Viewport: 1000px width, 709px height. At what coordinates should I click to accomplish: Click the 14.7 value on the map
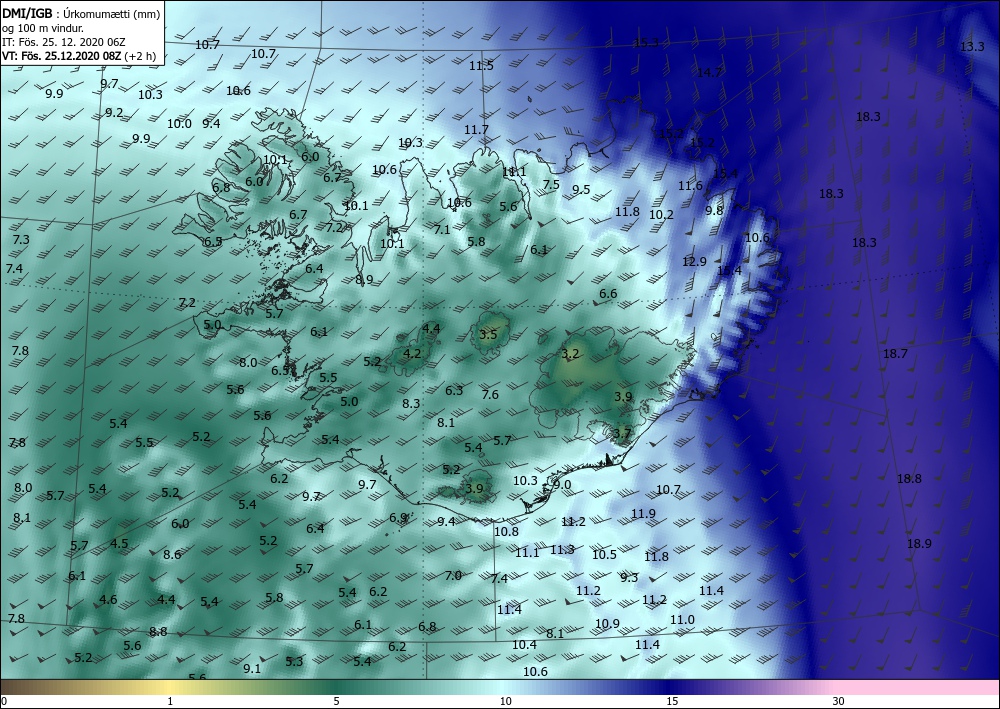click(x=709, y=73)
